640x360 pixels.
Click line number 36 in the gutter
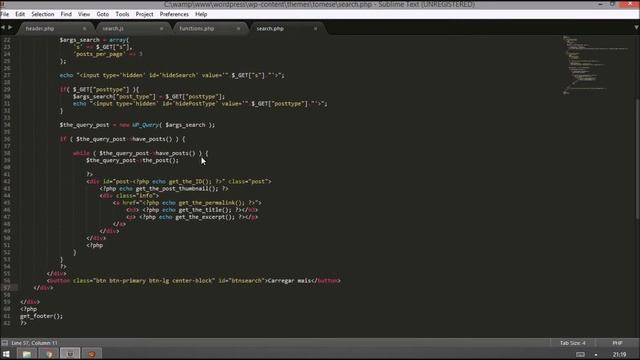(7, 139)
